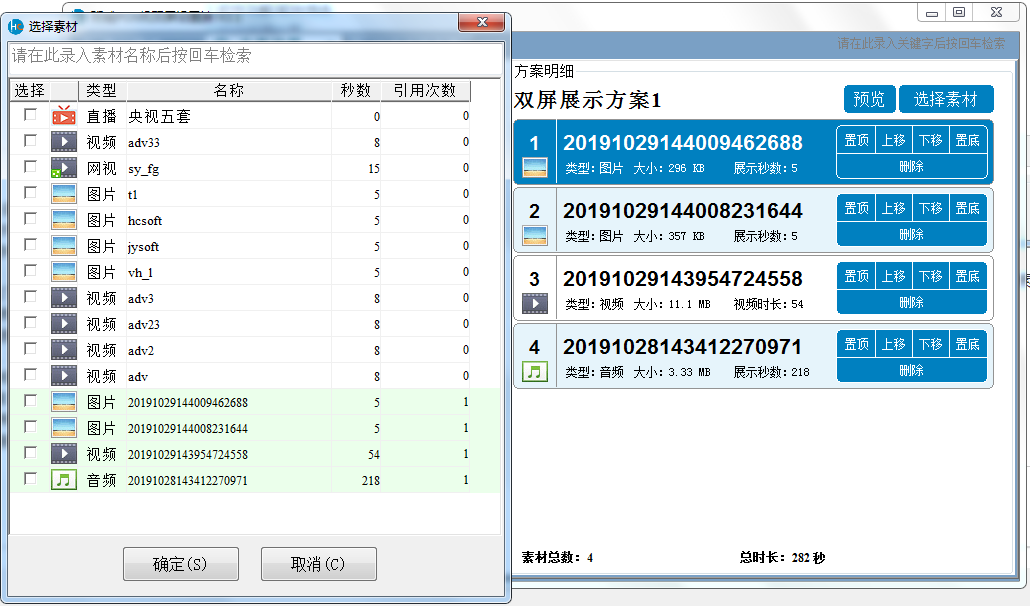
Task: Delete scheme item 4 with 删除
Action: click(912, 370)
